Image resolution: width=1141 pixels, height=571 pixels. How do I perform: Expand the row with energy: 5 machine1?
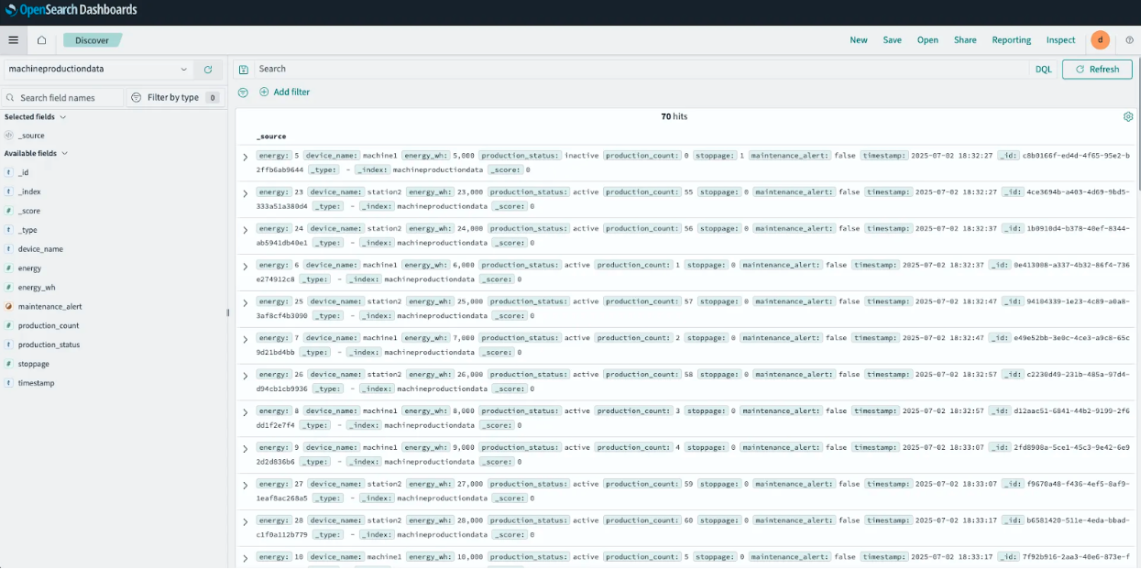pos(245,157)
